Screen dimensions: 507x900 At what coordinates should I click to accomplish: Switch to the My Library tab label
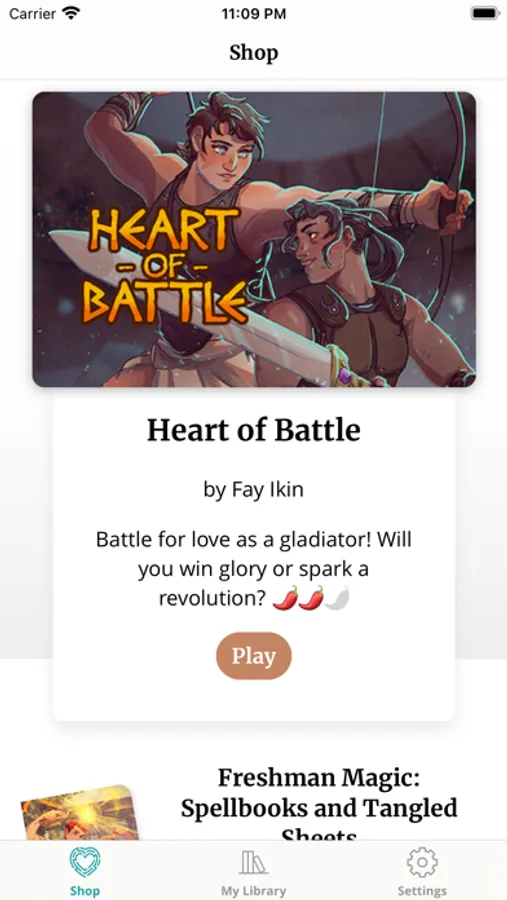coord(253,891)
